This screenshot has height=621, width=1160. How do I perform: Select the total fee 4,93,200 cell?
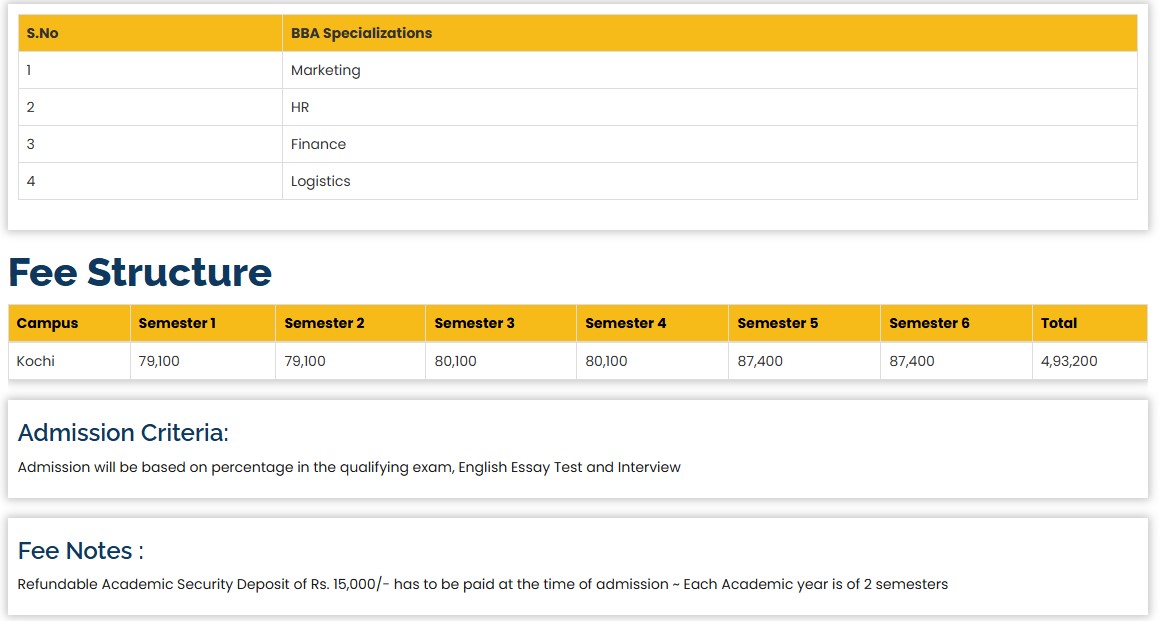click(1068, 361)
